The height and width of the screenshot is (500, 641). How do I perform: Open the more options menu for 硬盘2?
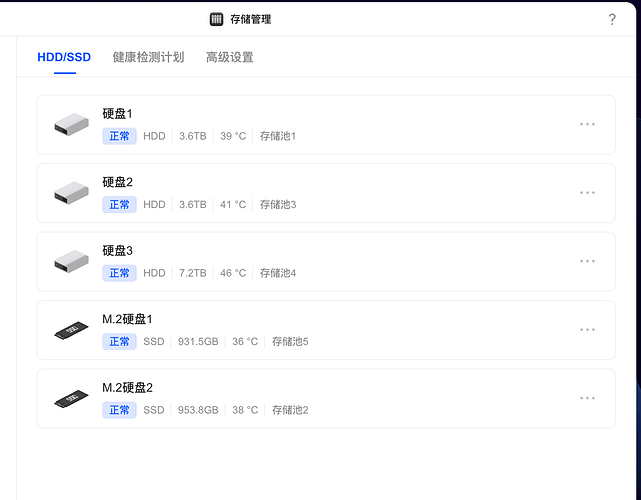(587, 193)
